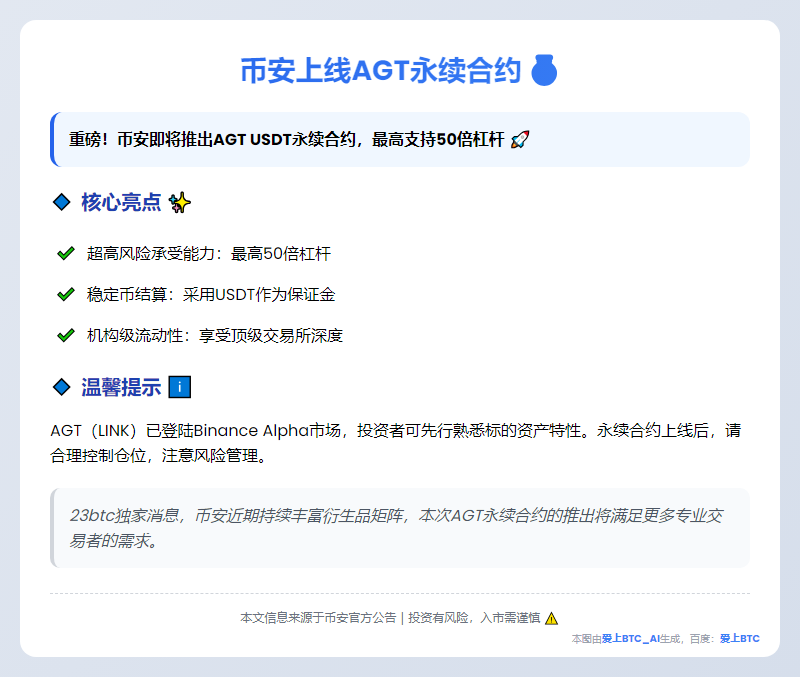Click the blue diamond before 温馨提示

62,387
